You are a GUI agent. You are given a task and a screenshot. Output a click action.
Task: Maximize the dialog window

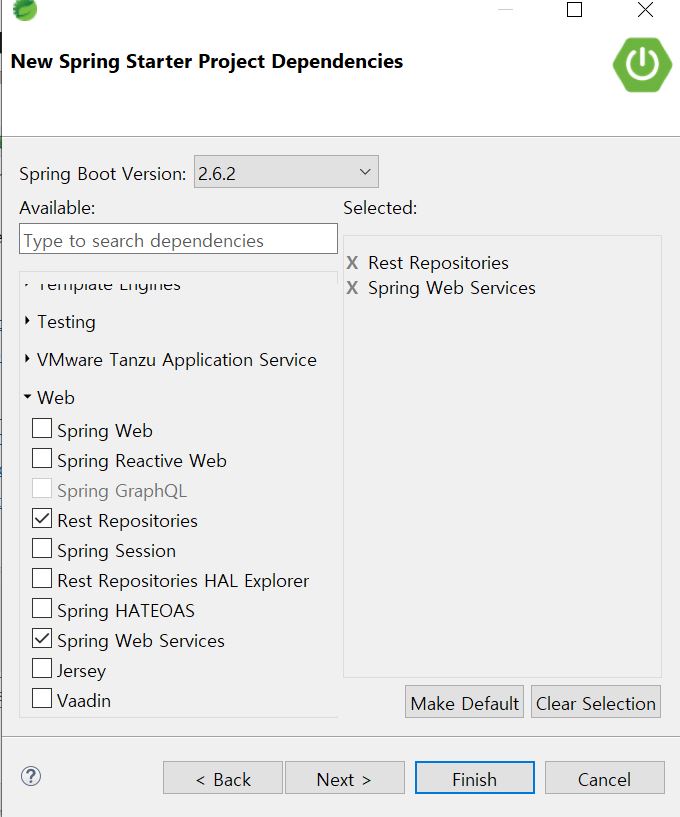pyautogui.click(x=574, y=9)
